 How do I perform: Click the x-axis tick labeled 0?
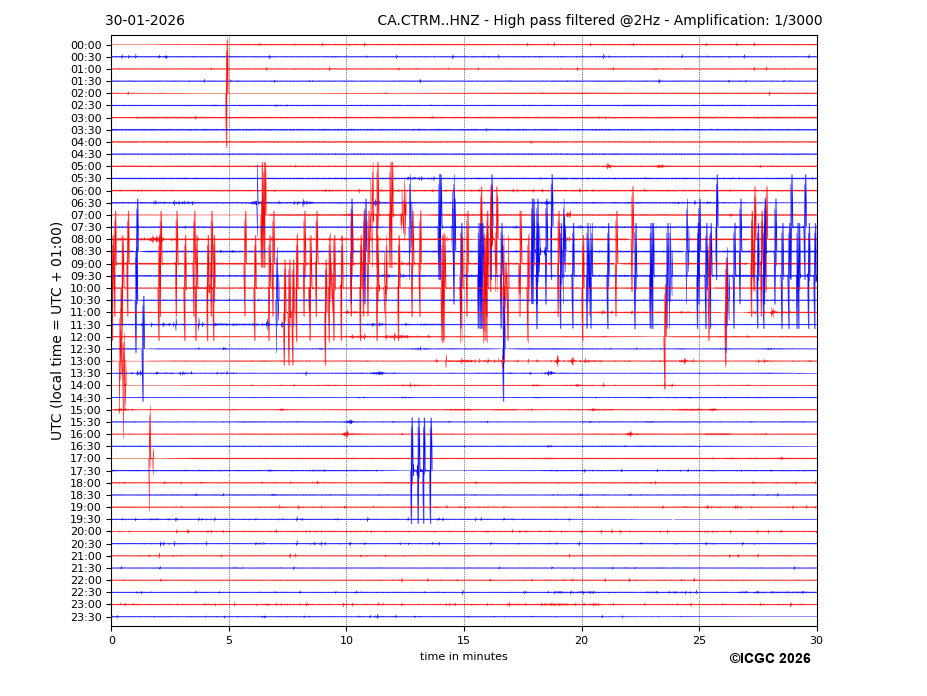tap(112, 640)
